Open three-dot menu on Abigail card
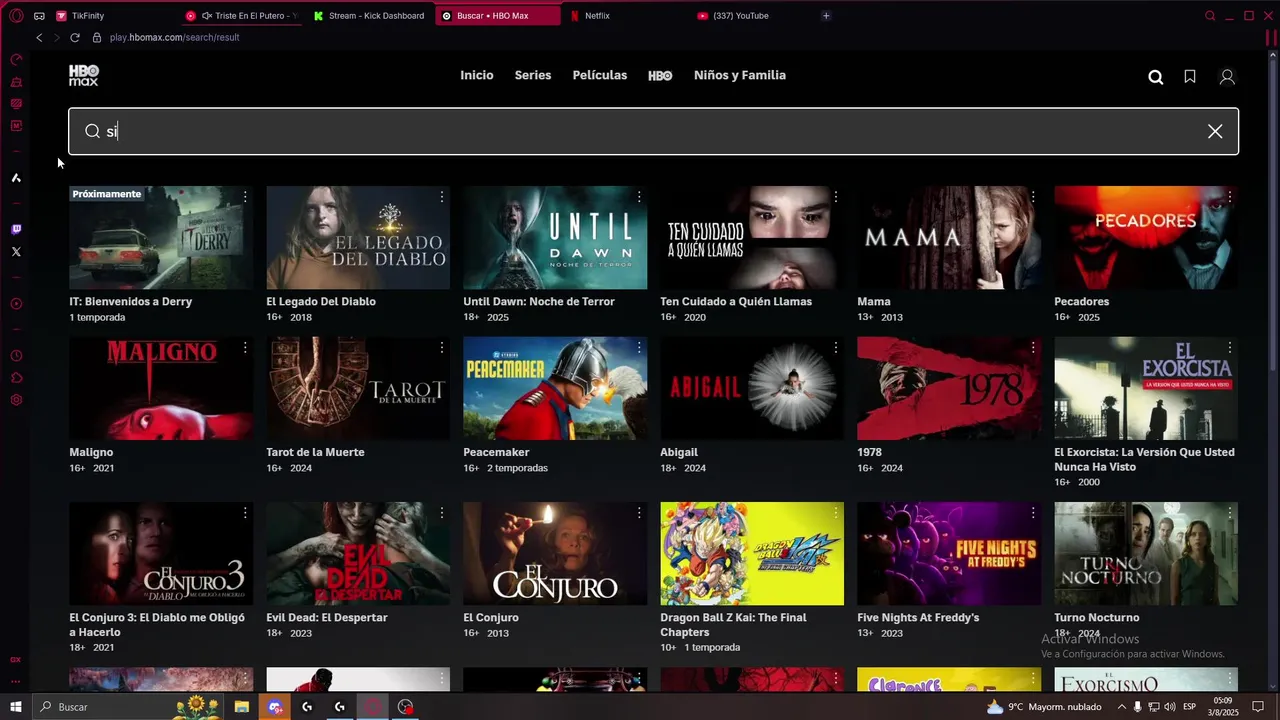The height and width of the screenshot is (720, 1280). 836,348
